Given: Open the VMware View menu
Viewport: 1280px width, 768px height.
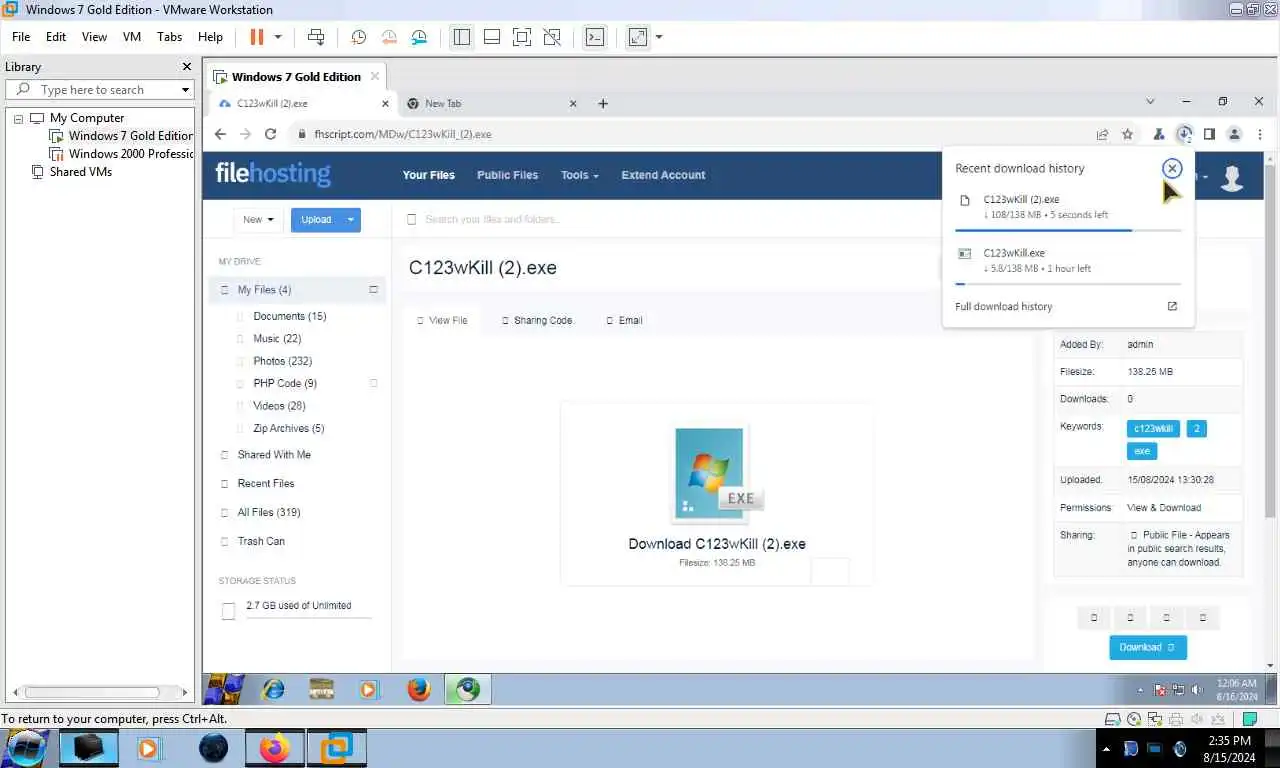Looking at the screenshot, I should [94, 37].
